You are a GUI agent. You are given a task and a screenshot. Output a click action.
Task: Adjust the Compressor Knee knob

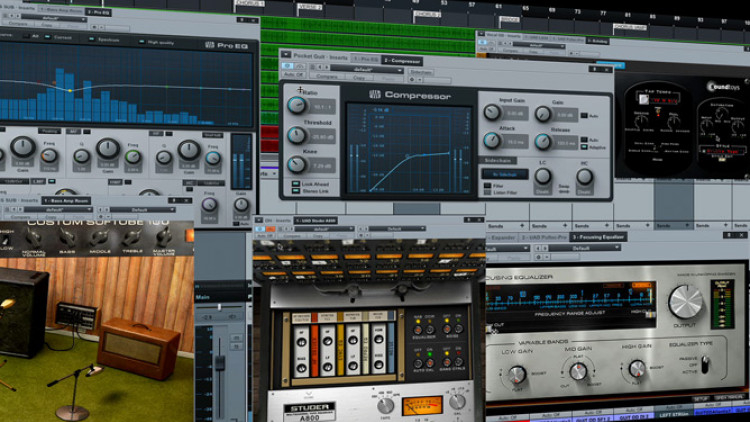click(x=297, y=165)
